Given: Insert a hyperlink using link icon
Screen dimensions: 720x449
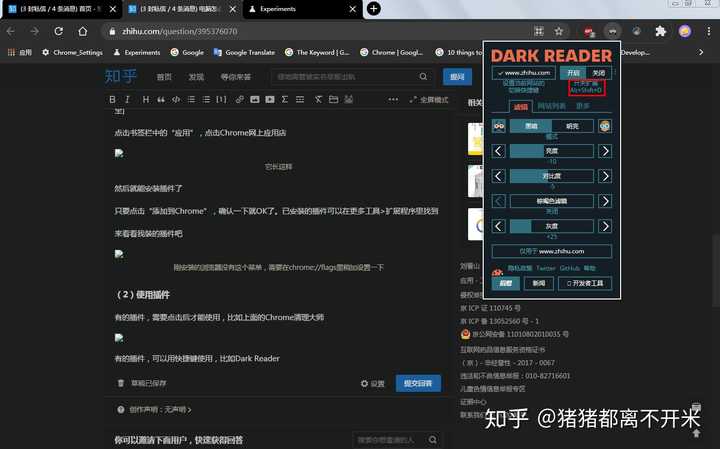Looking at the screenshot, I should [239, 99].
